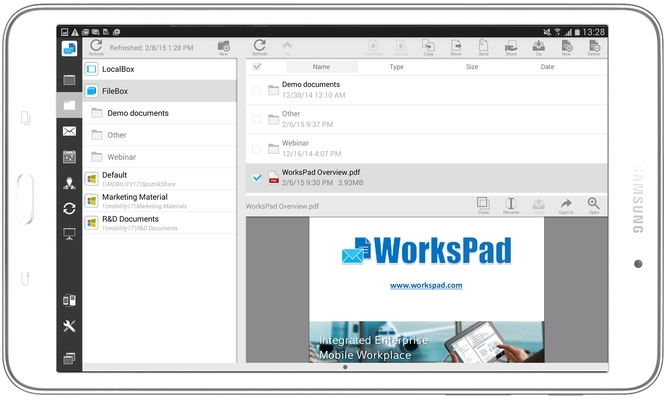Open the Other folder row in the file list
The image size is (667, 400).
426,119
